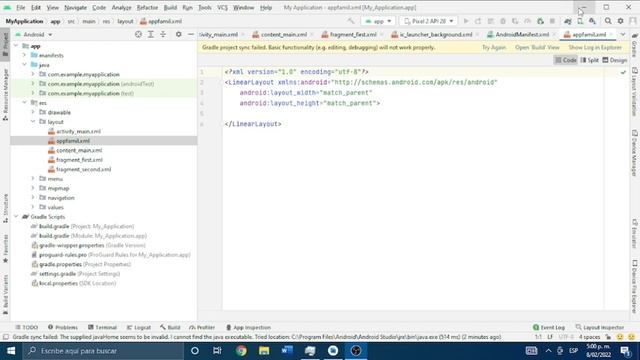Screen dimensions: 640x360
Task: Switch to the fragment_first.xml tab
Action: [x=353, y=35]
